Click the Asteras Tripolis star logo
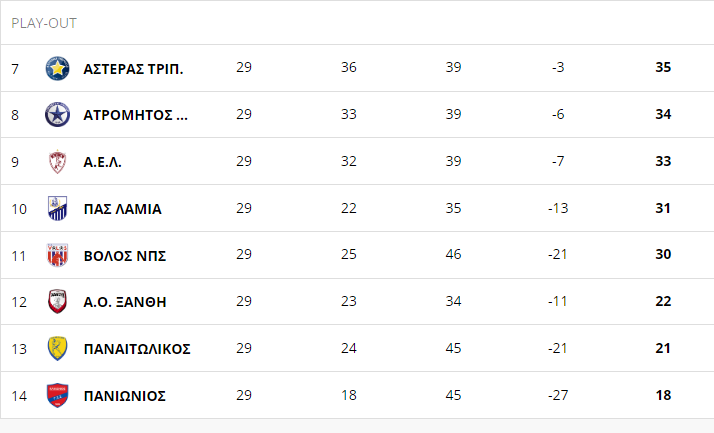 57,69
